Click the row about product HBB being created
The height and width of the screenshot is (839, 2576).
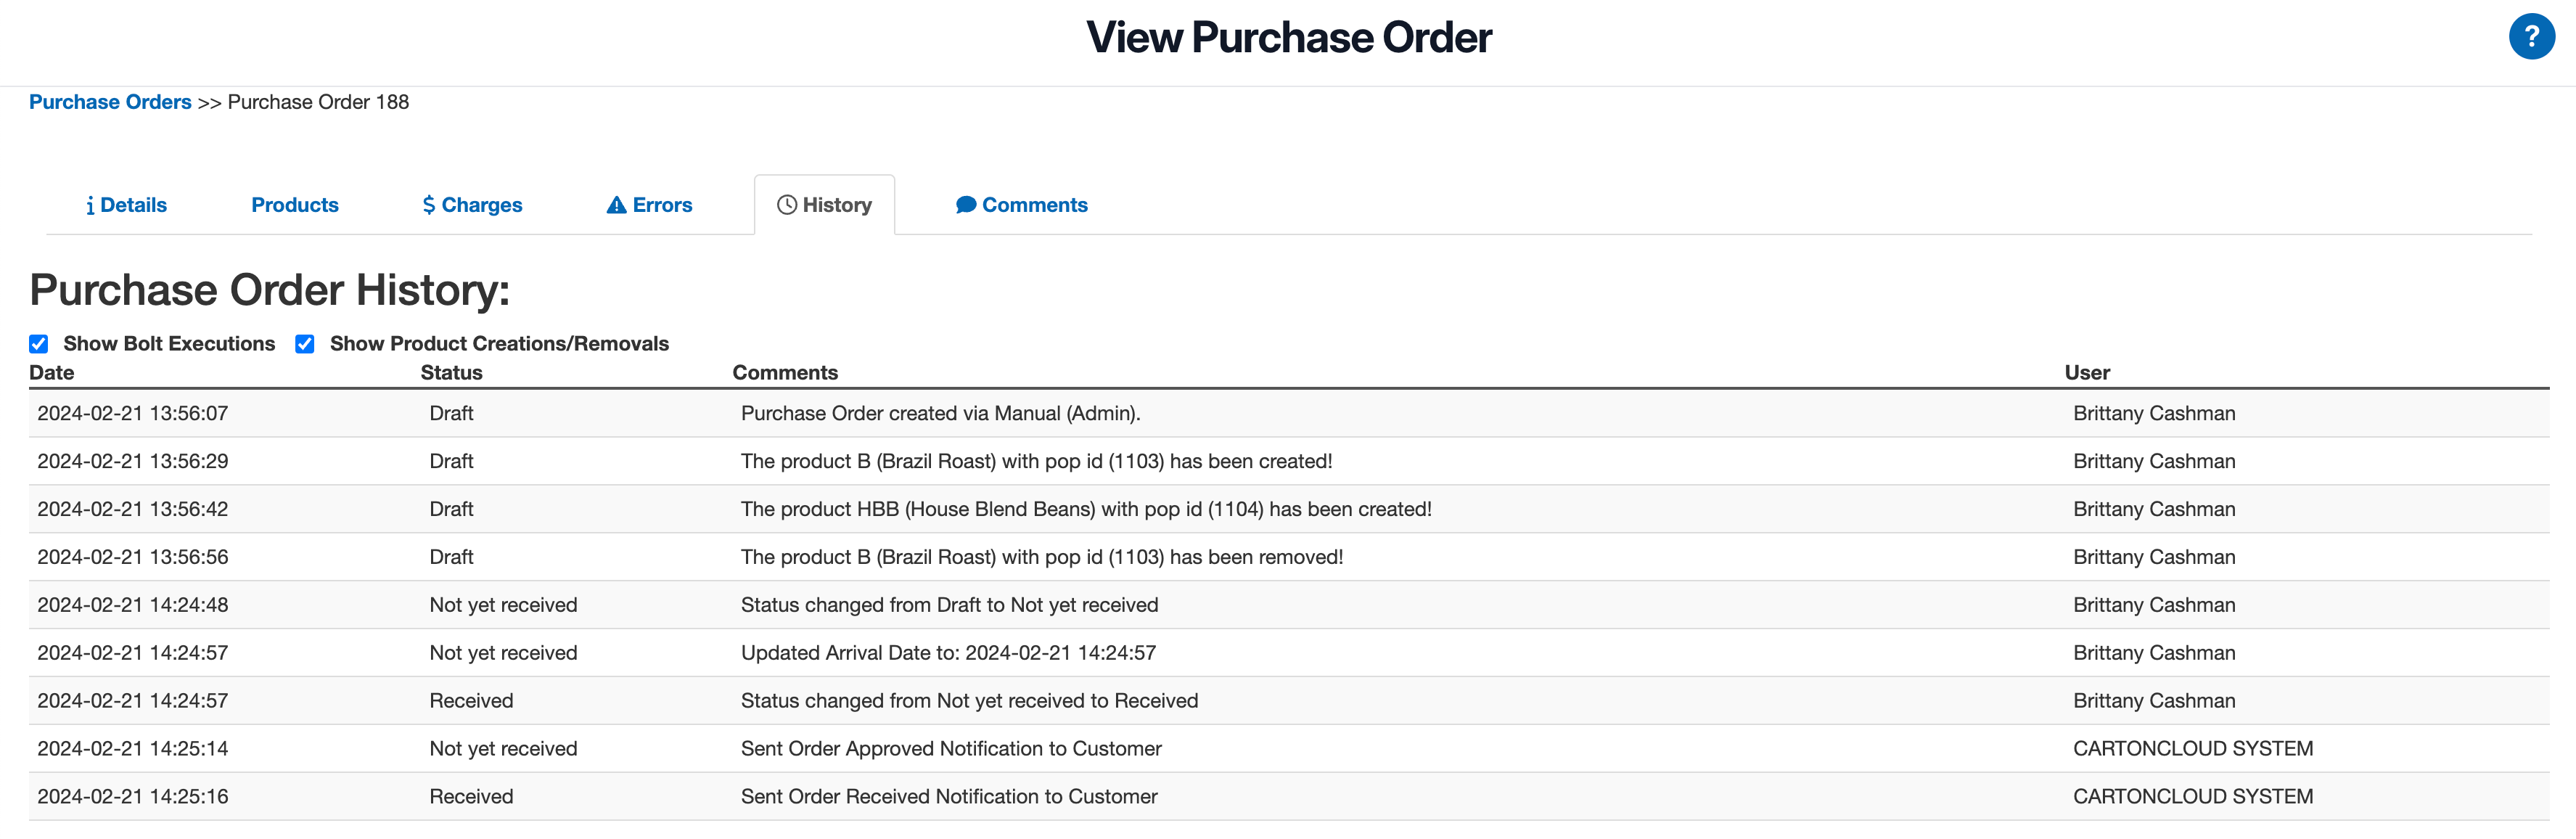pyautogui.click(x=1086, y=509)
